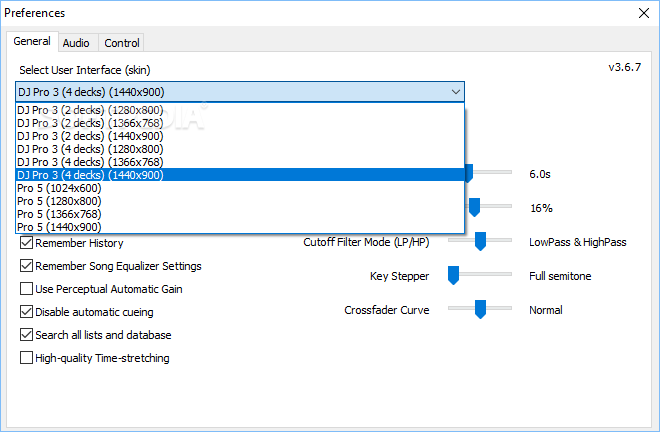This screenshot has width=660, height=432.
Task: Toggle Disable automatic cueing checkbox
Action: coord(26,312)
